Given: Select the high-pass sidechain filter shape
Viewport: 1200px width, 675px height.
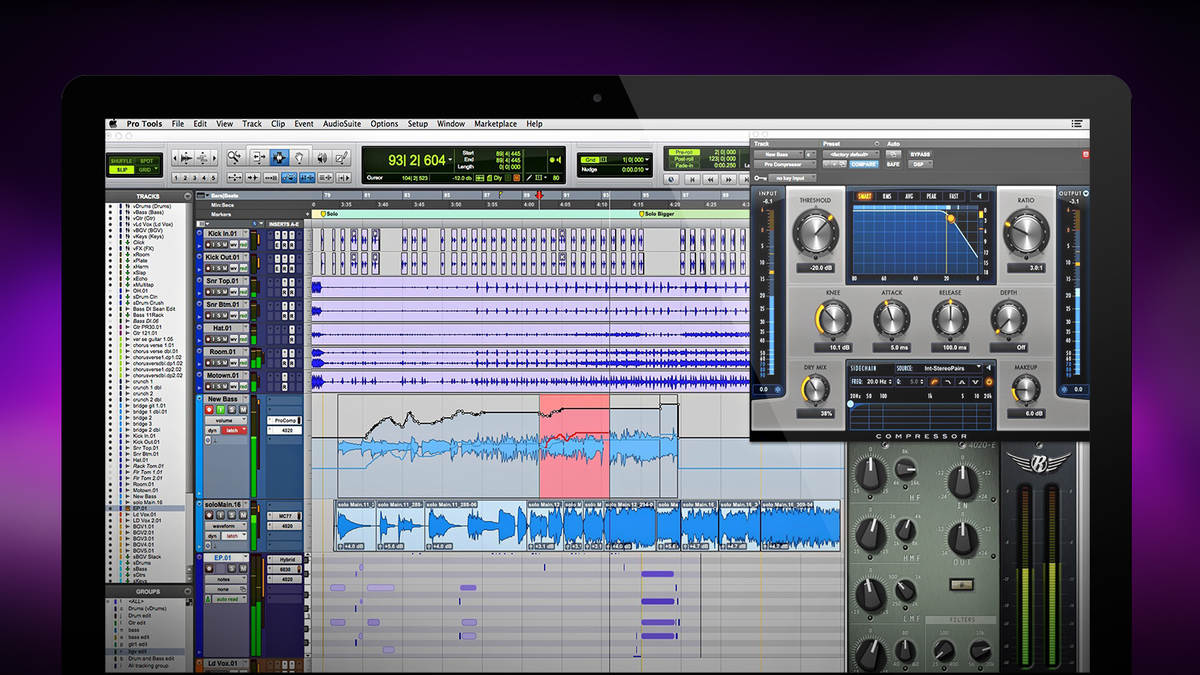Looking at the screenshot, I should coord(934,382).
